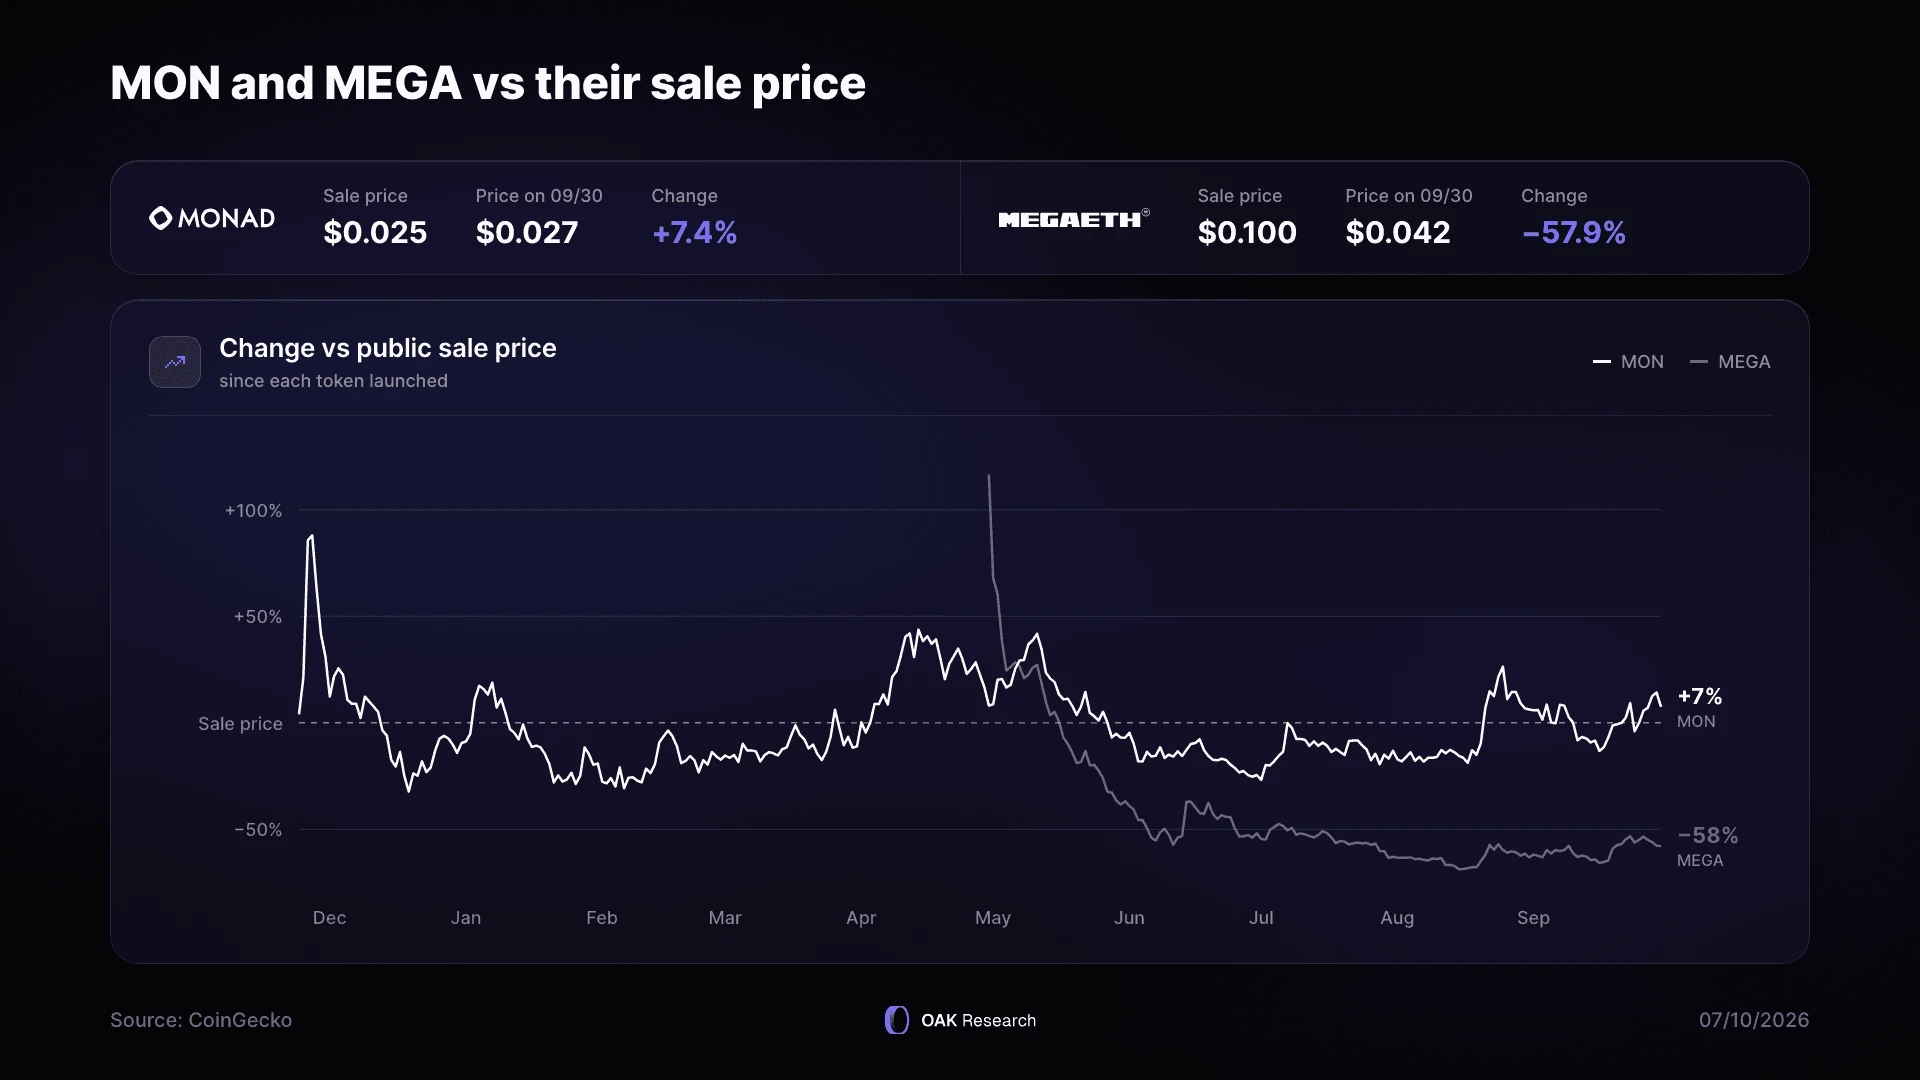This screenshot has width=1920, height=1080.
Task: Select the Dec label on x-axis
Action: point(329,918)
